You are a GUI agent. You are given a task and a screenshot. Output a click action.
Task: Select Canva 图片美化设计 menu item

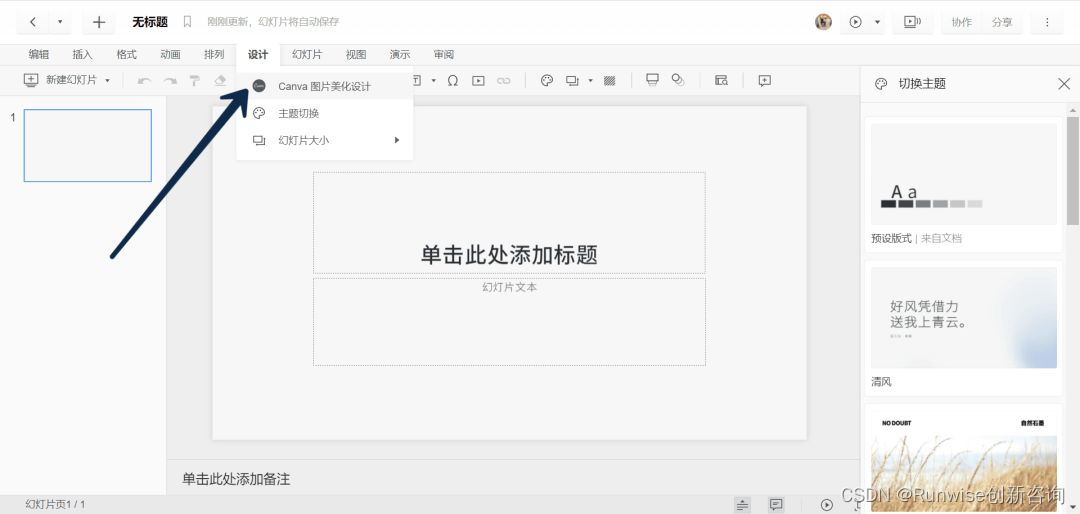(324, 86)
